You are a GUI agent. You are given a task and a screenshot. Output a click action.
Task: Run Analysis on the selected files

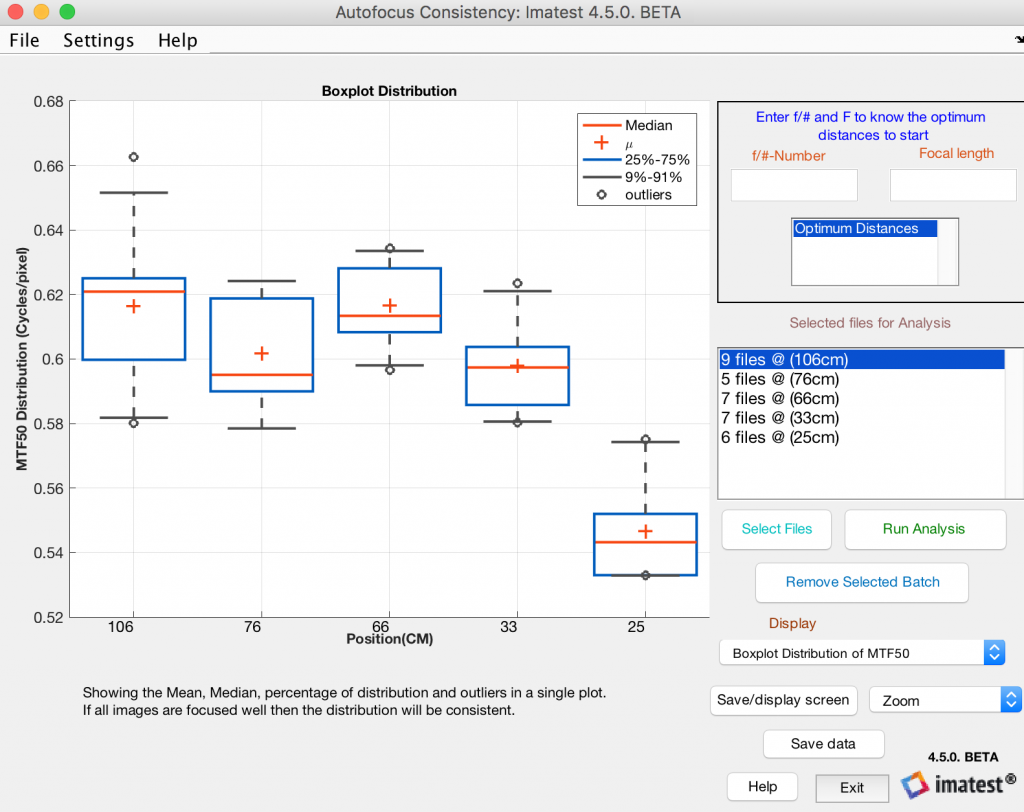[924, 529]
